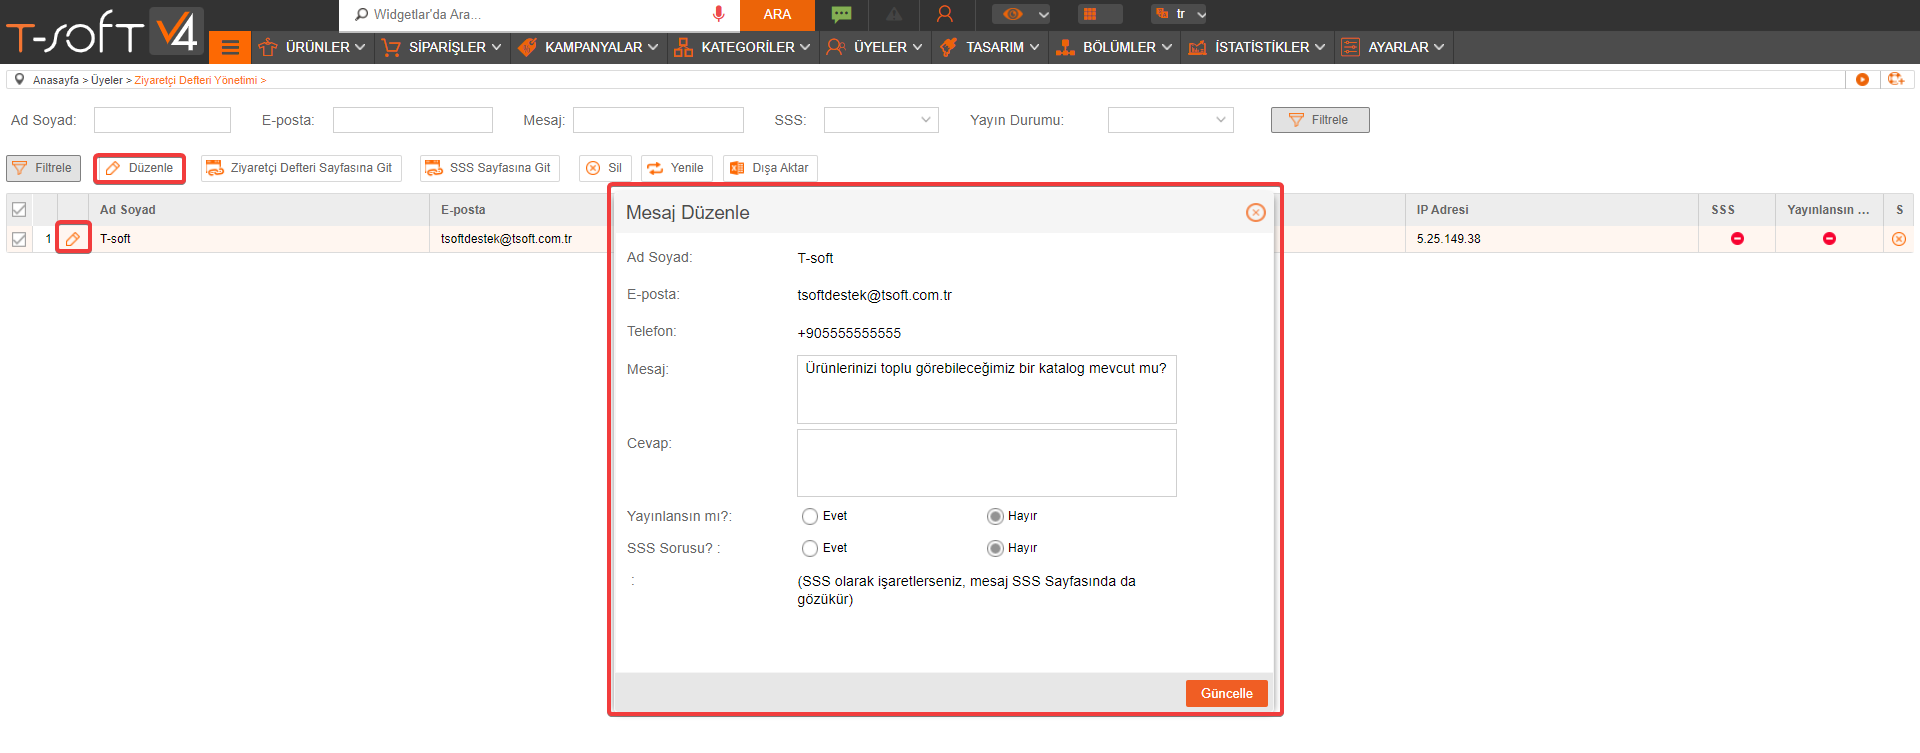Toggle the select-all checkbox in table header
Viewport: 1920px width, 753px height.
coord(19,209)
